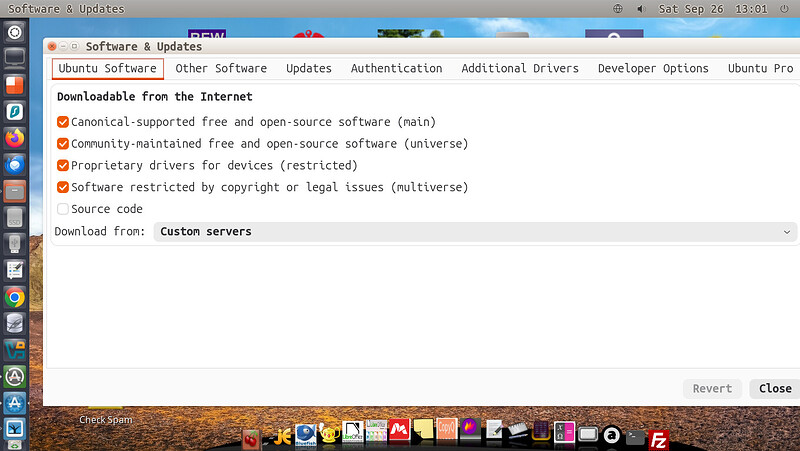800x451 pixels.
Task: Open Google Chrome in the dock
Action: click(x=15, y=297)
